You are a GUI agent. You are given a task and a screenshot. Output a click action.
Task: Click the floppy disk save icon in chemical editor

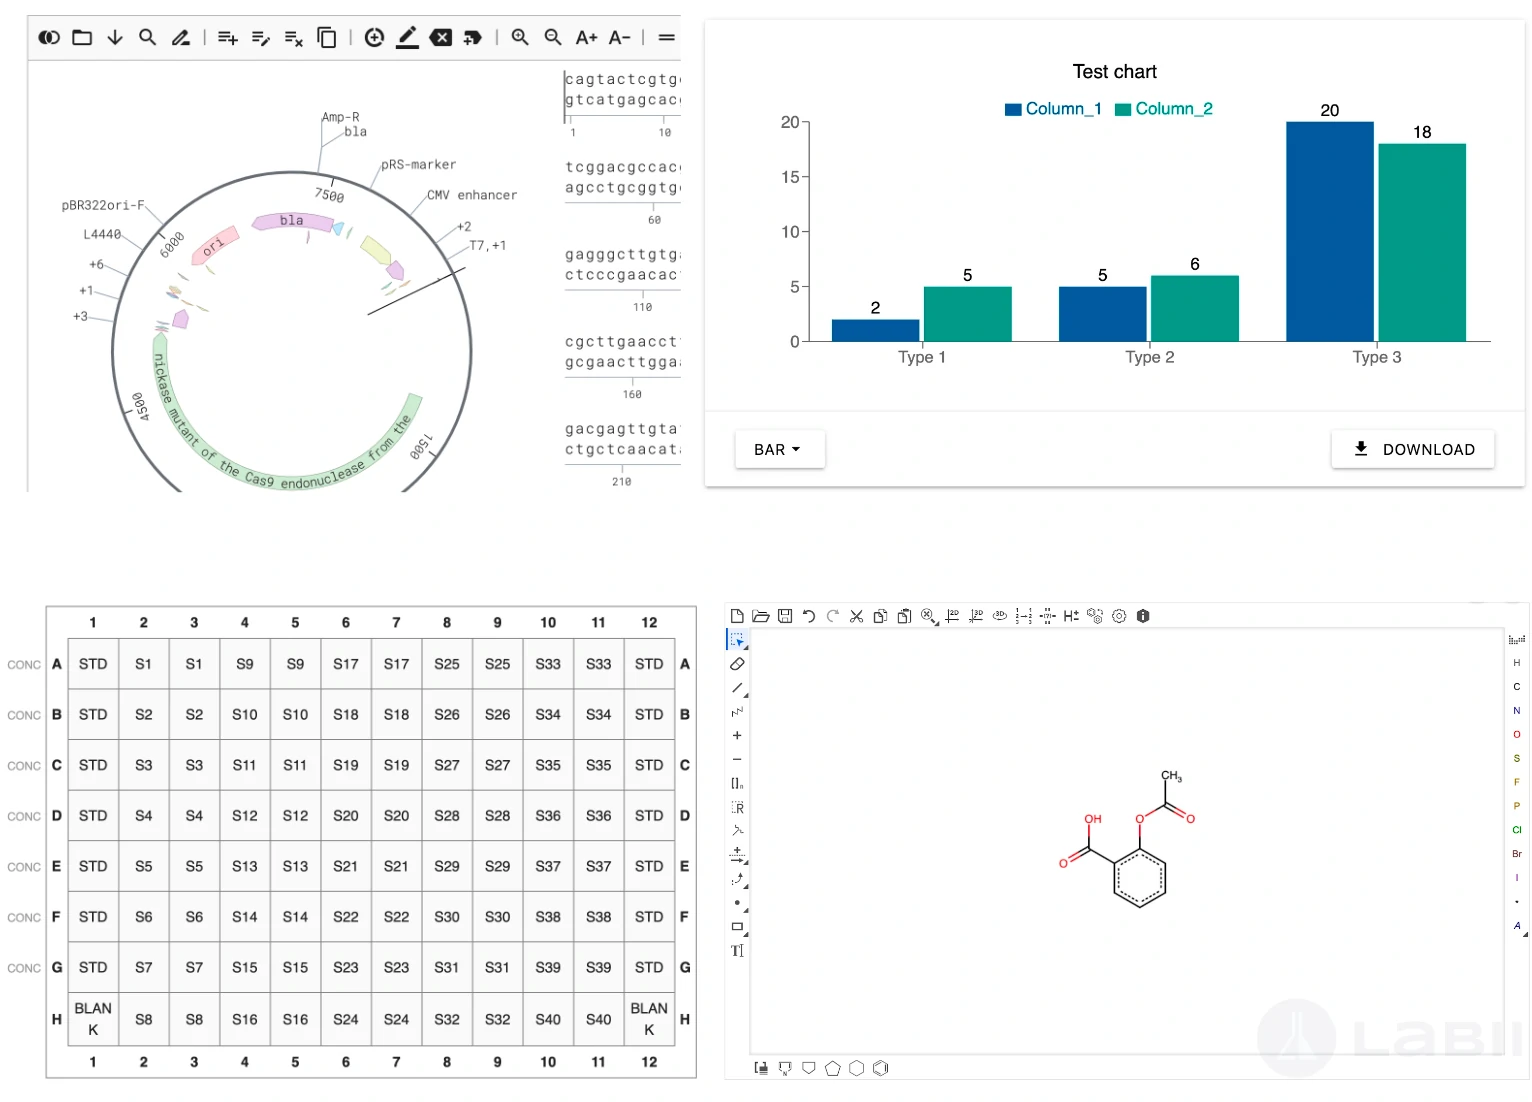(x=785, y=616)
